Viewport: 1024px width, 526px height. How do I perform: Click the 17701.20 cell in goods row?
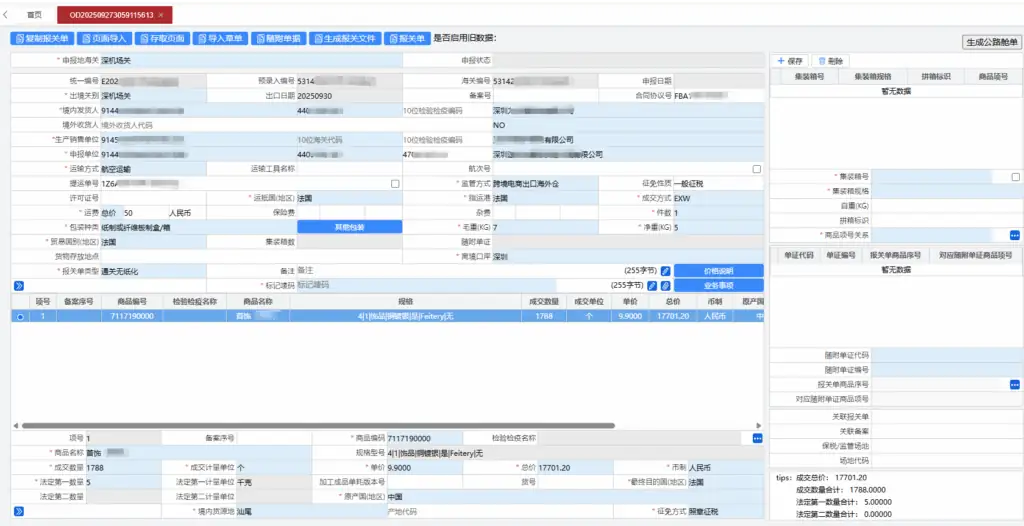tap(675, 316)
